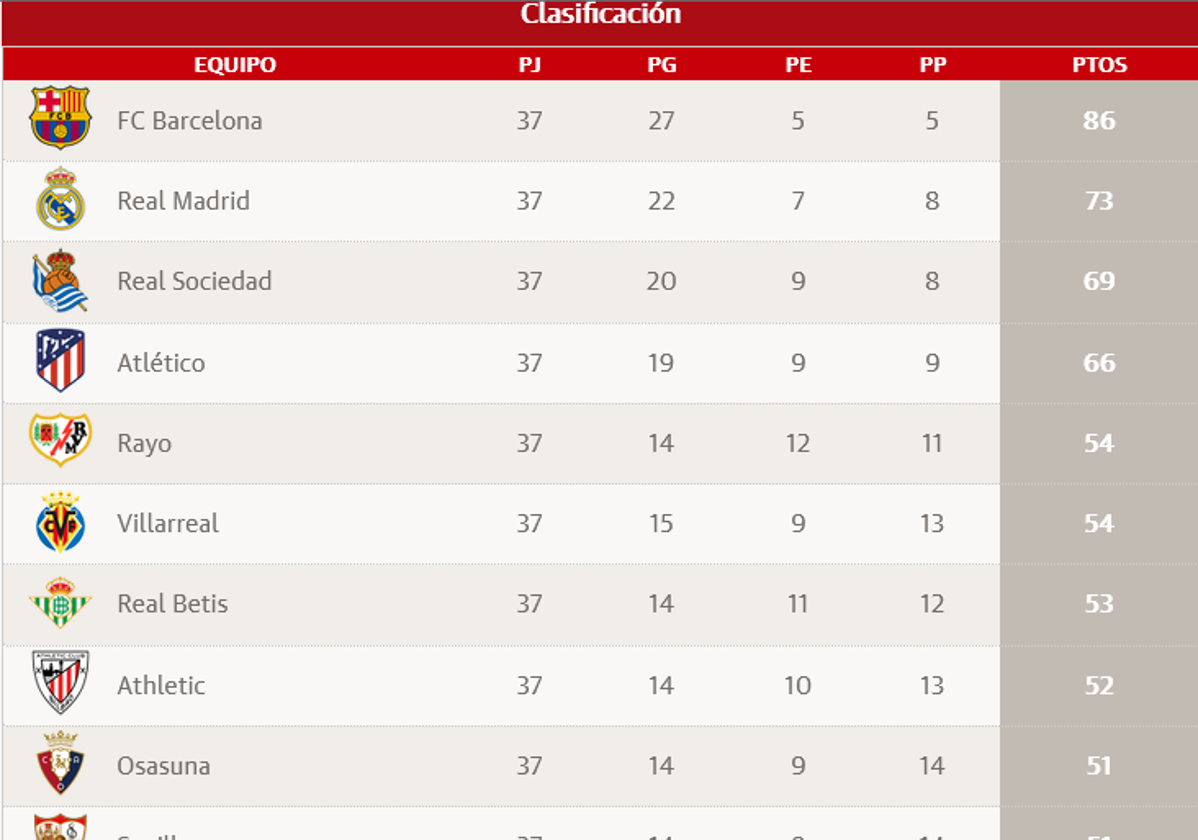
Task: Select the Real Sociedad team name
Action: point(194,281)
